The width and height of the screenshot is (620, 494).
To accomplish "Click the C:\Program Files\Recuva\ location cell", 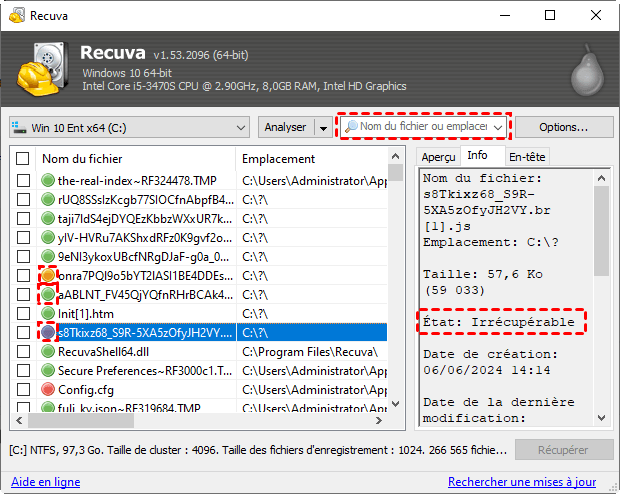I will (x=310, y=352).
